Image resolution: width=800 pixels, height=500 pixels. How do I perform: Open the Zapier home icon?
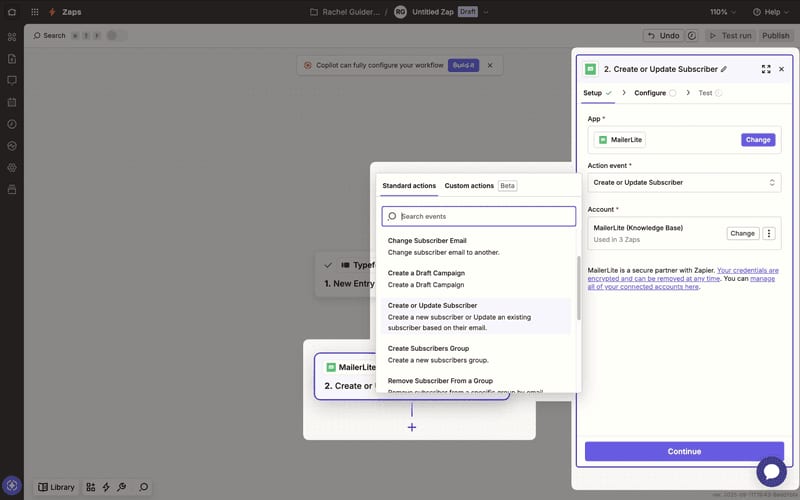pos(12,12)
